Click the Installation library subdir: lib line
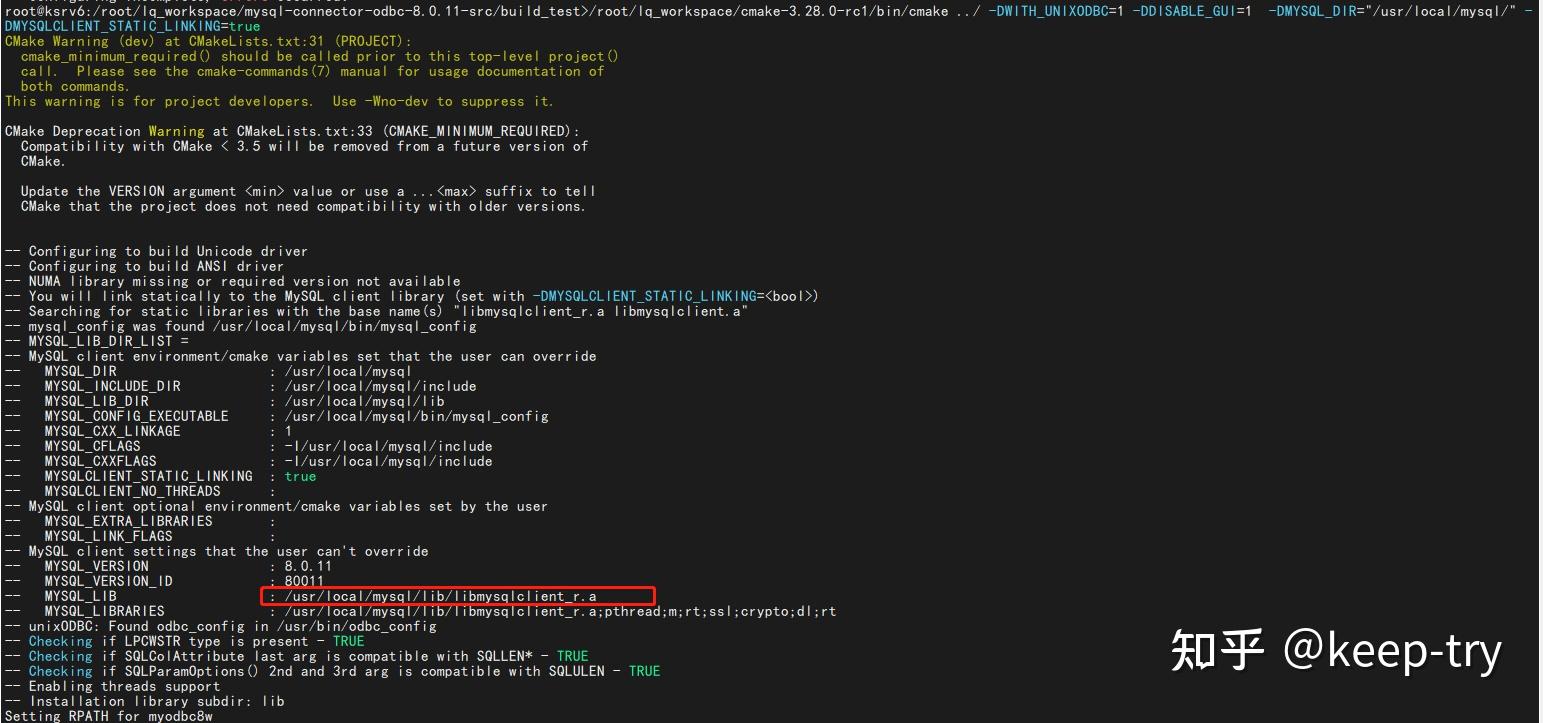Viewport: 1543px width, 723px height. [x=145, y=701]
